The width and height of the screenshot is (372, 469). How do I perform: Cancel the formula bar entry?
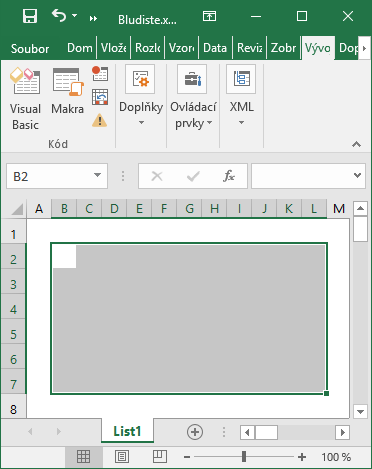click(x=157, y=176)
